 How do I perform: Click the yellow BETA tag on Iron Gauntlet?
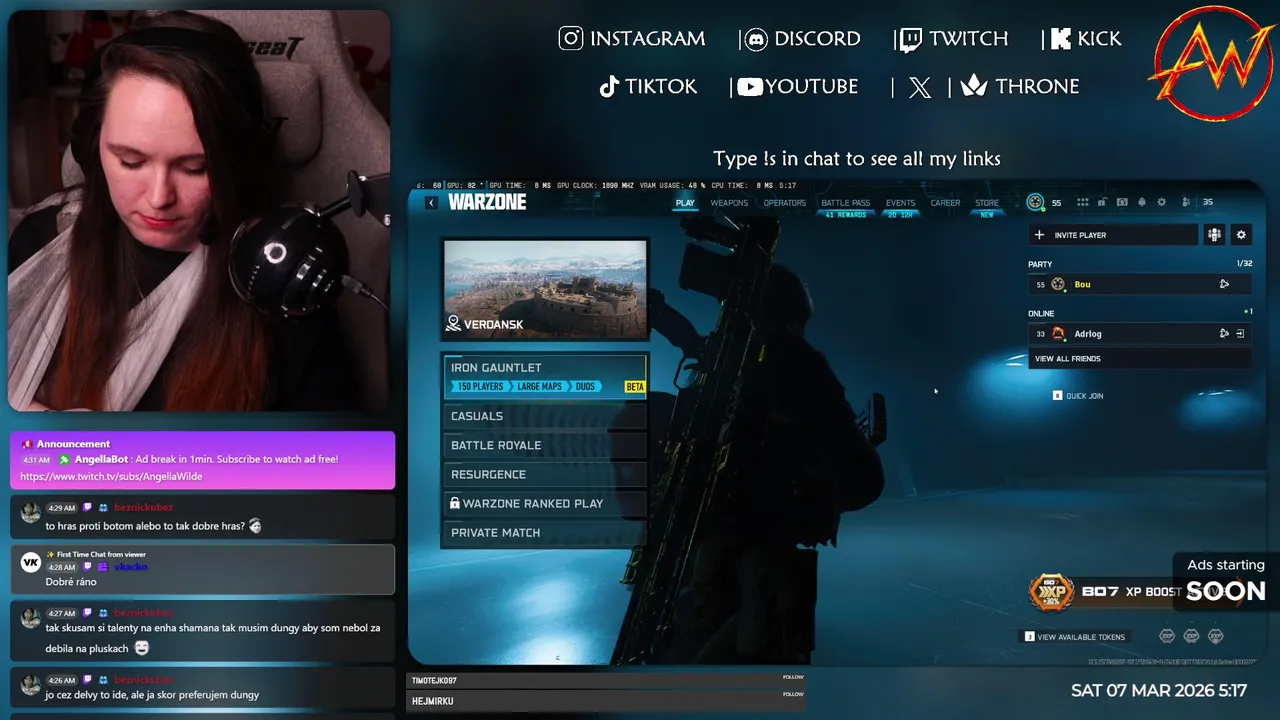tap(634, 387)
